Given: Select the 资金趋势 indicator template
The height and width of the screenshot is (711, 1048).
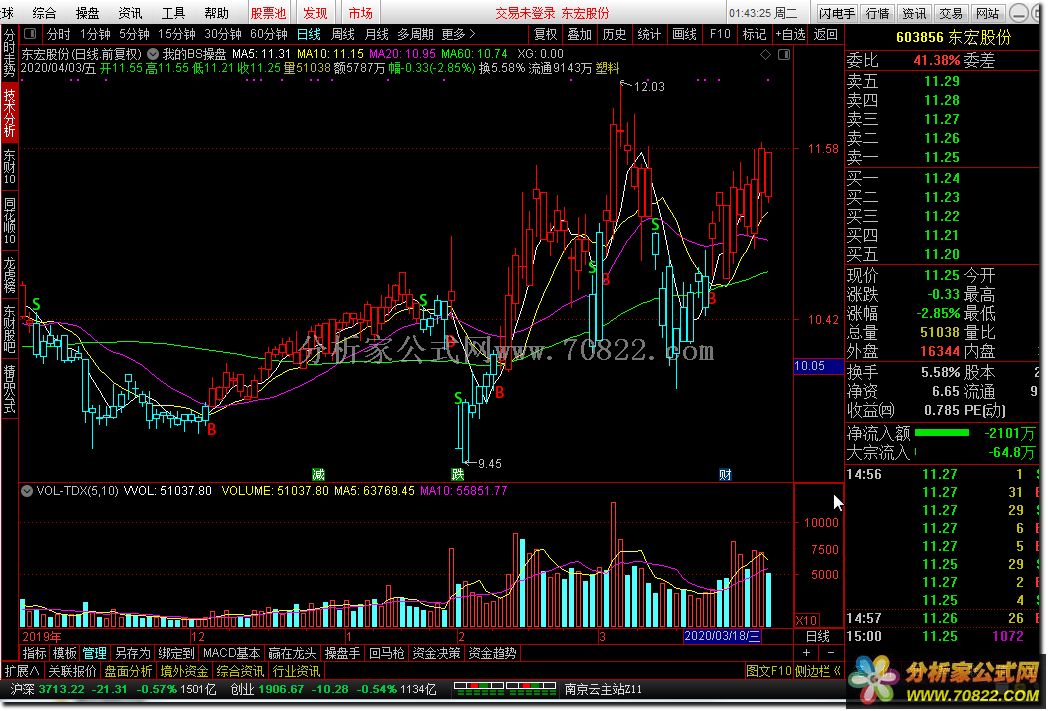Looking at the screenshot, I should 493,654.
